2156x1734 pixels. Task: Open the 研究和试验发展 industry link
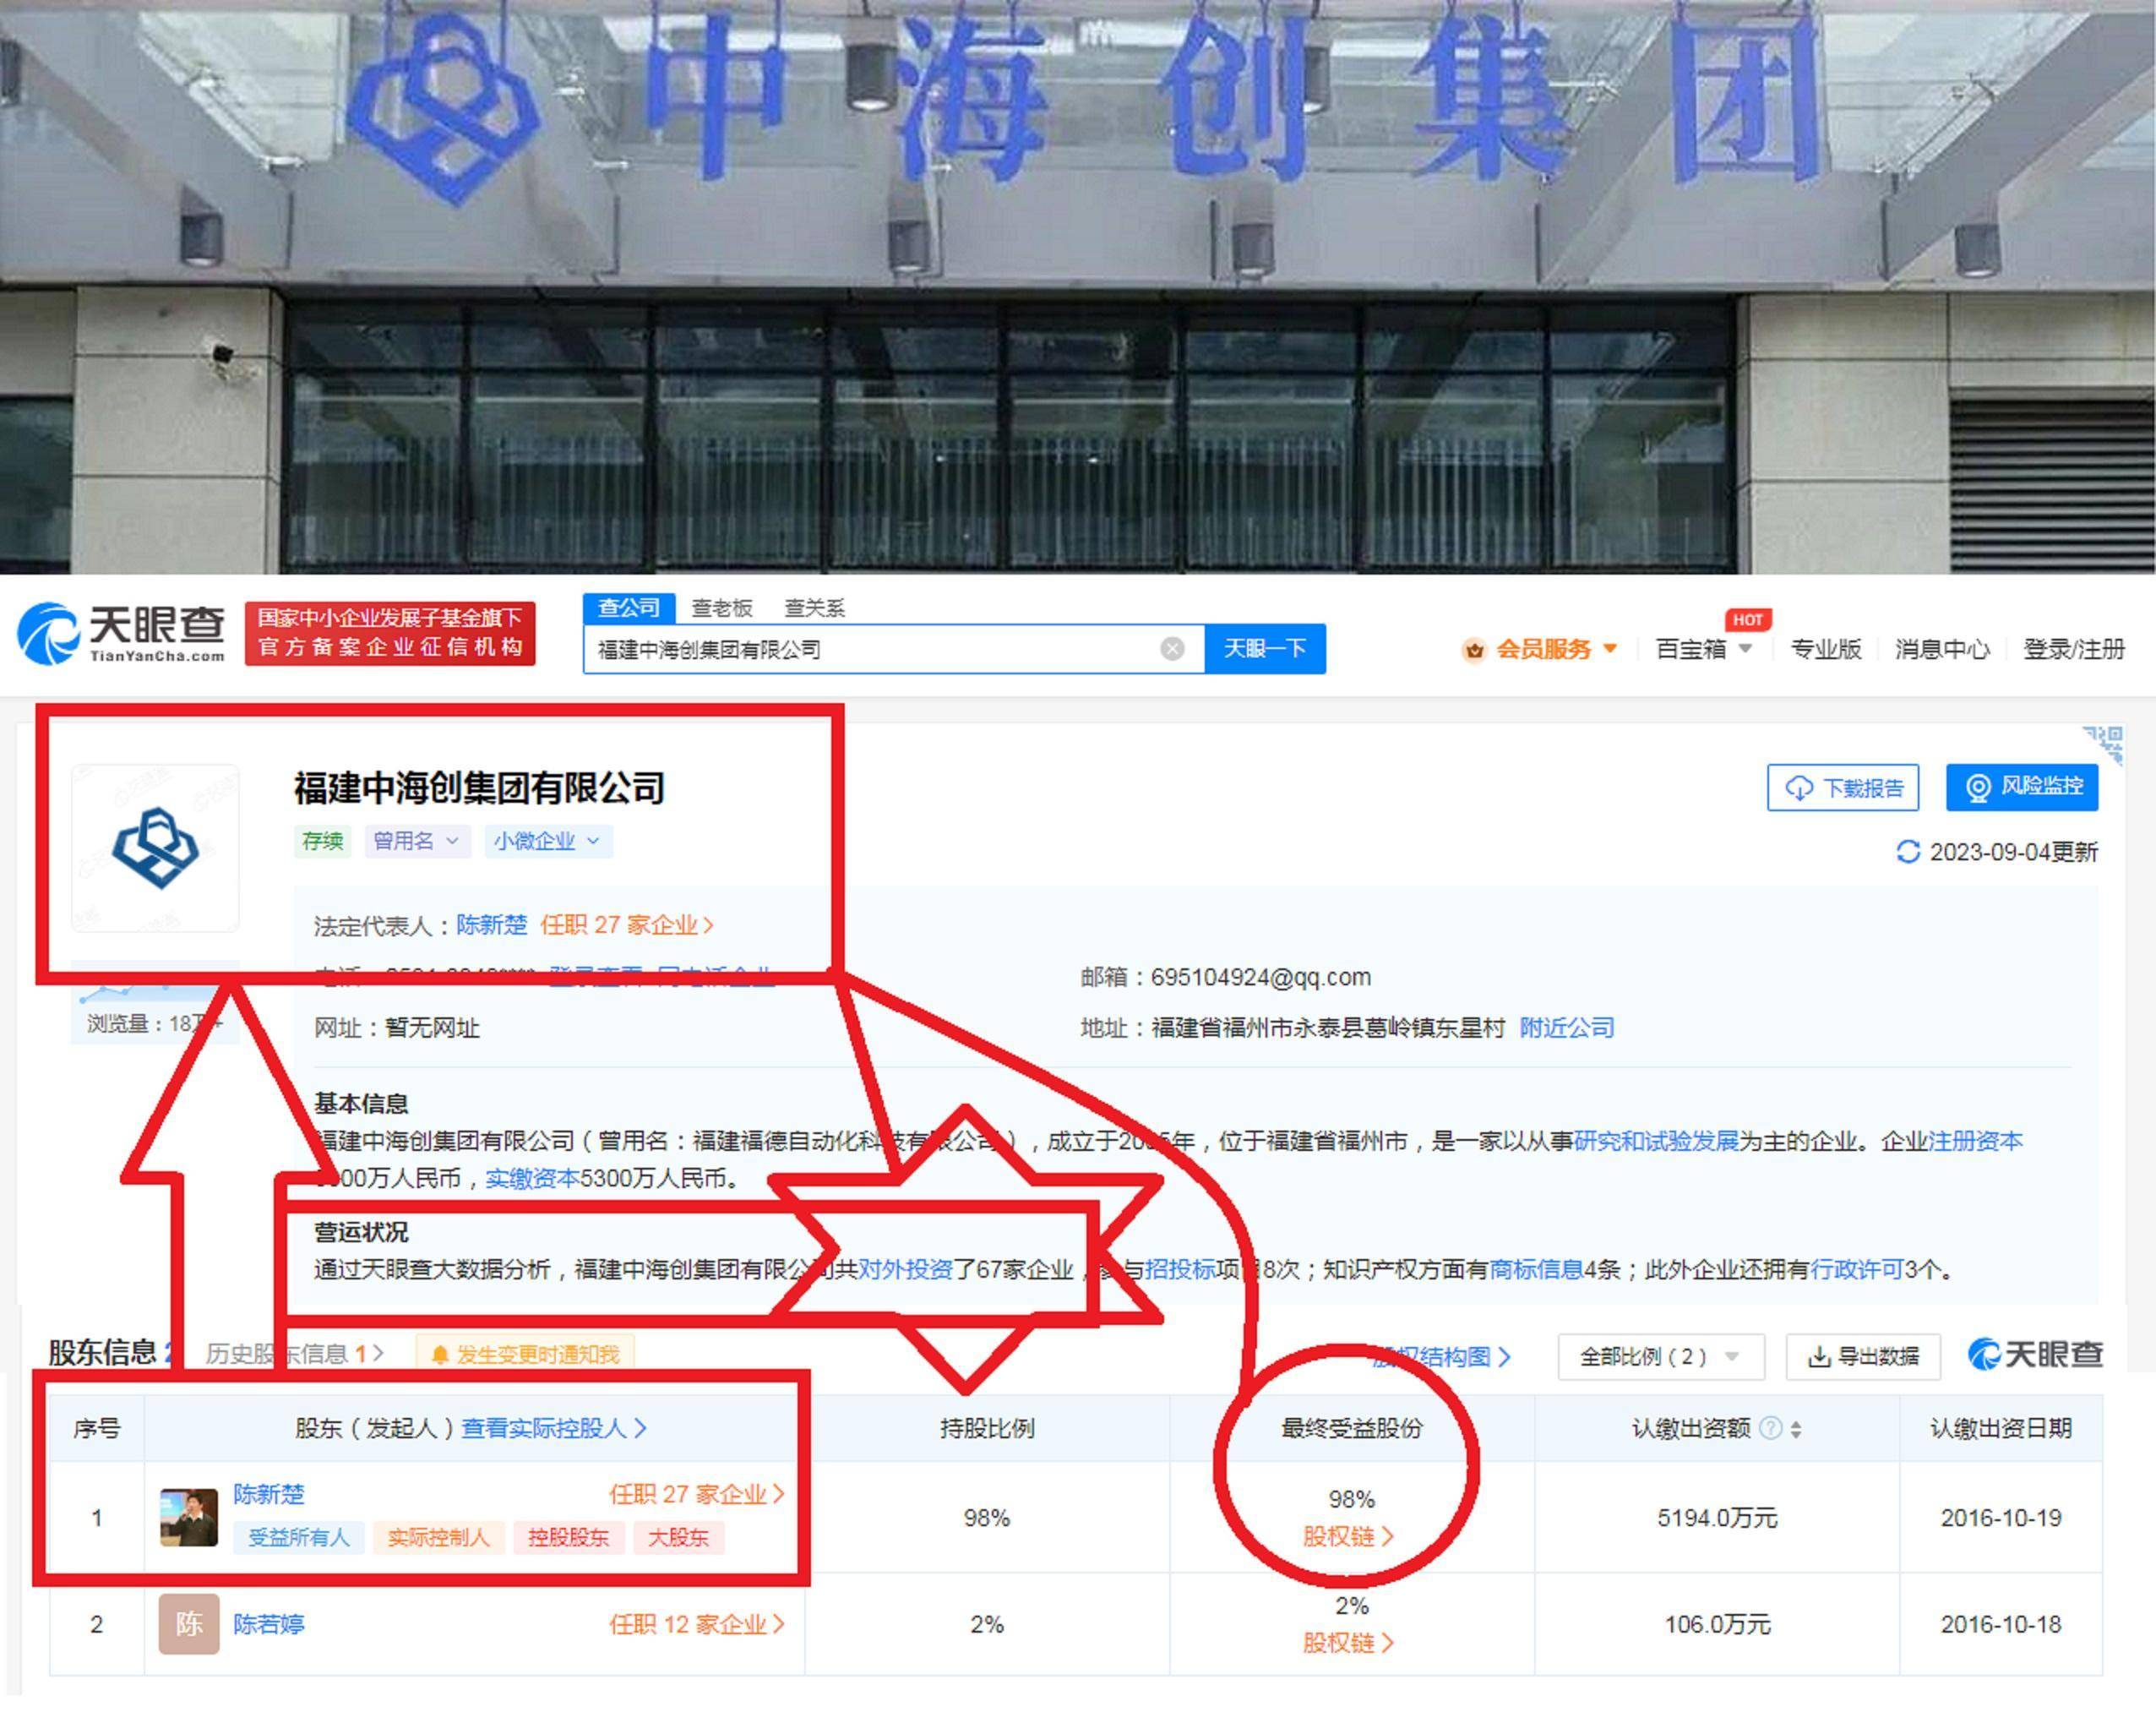click(1656, 1141)
